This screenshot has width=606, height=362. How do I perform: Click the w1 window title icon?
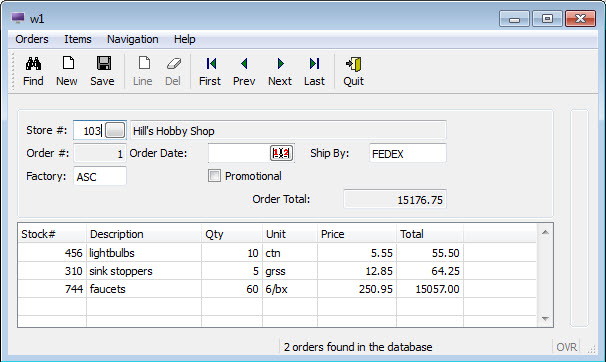click(x=18, y=18)
